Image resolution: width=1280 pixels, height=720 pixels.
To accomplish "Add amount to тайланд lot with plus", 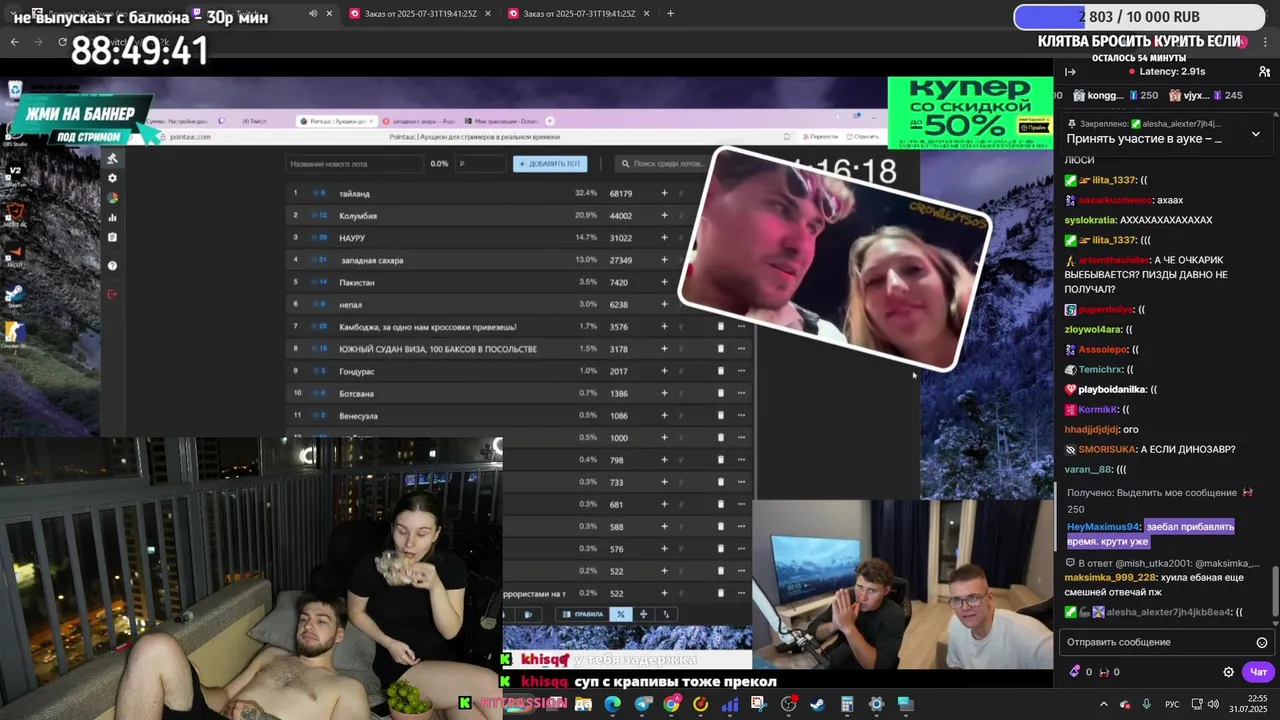I will tap(664, 193).
